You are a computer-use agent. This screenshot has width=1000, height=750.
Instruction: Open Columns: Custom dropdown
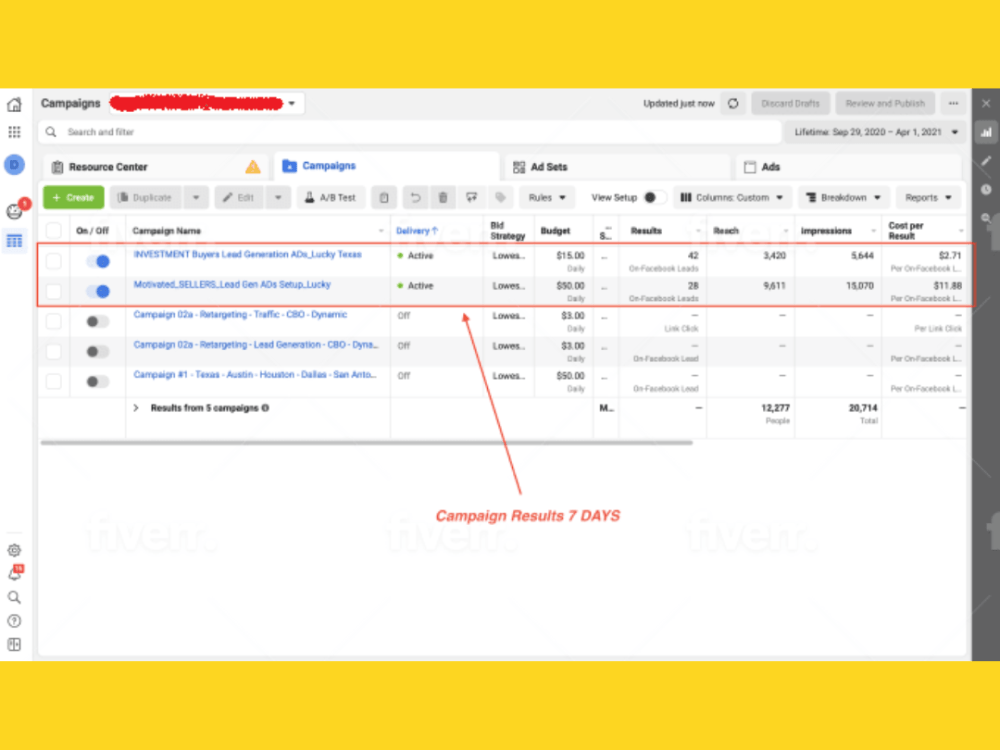point(732,198)
